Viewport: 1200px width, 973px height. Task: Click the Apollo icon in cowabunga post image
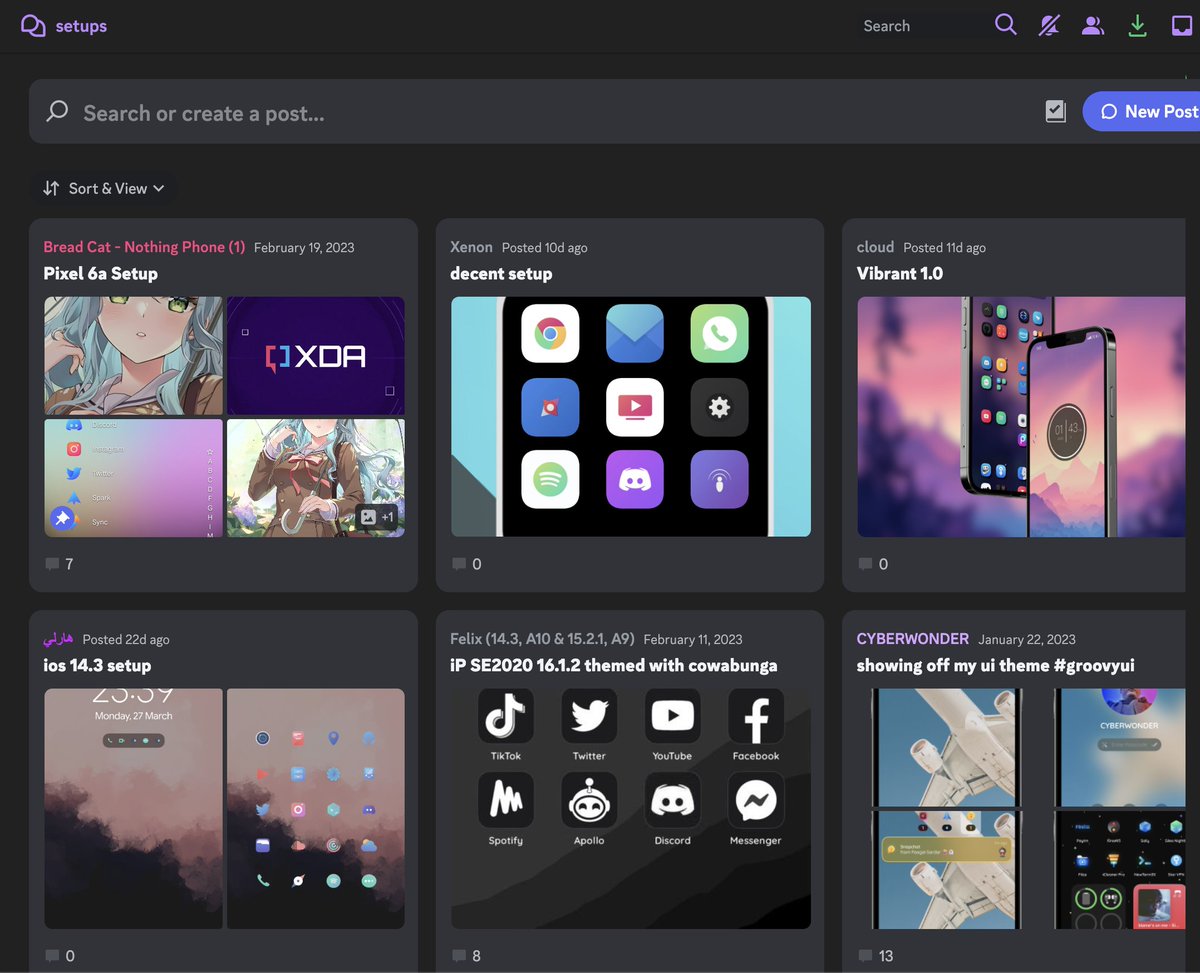pyautogui.click(x=589, y=800)
